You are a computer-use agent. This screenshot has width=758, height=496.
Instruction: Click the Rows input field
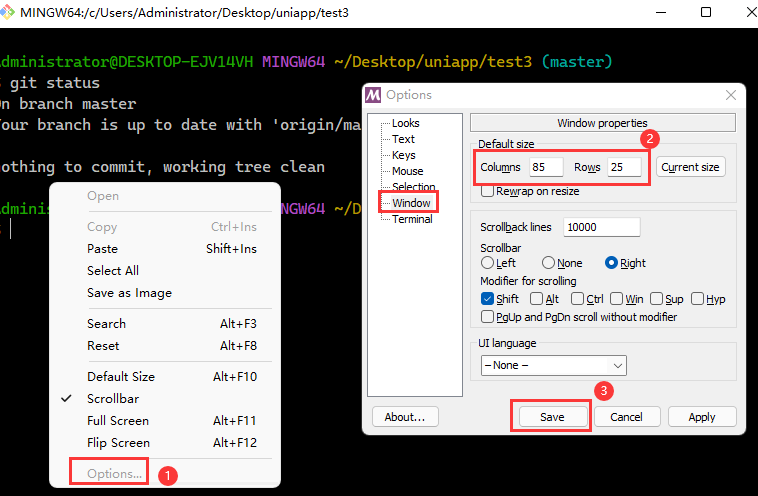pyautogui.click(x=624, y=167)
